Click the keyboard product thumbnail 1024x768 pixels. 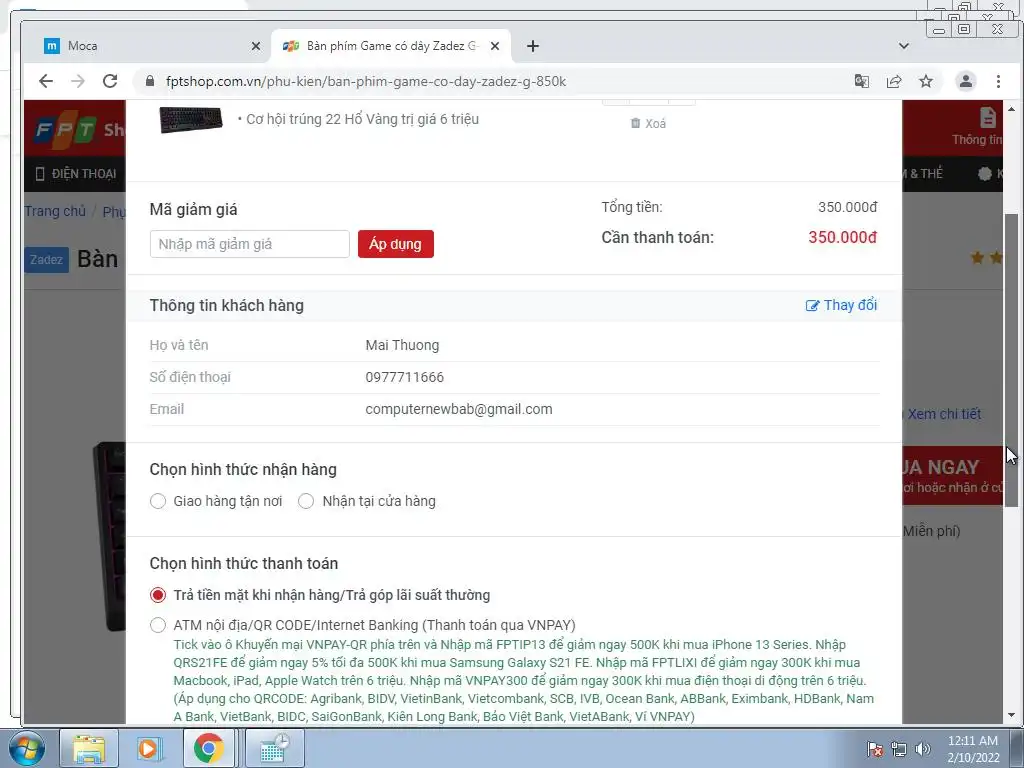point(191,120)
